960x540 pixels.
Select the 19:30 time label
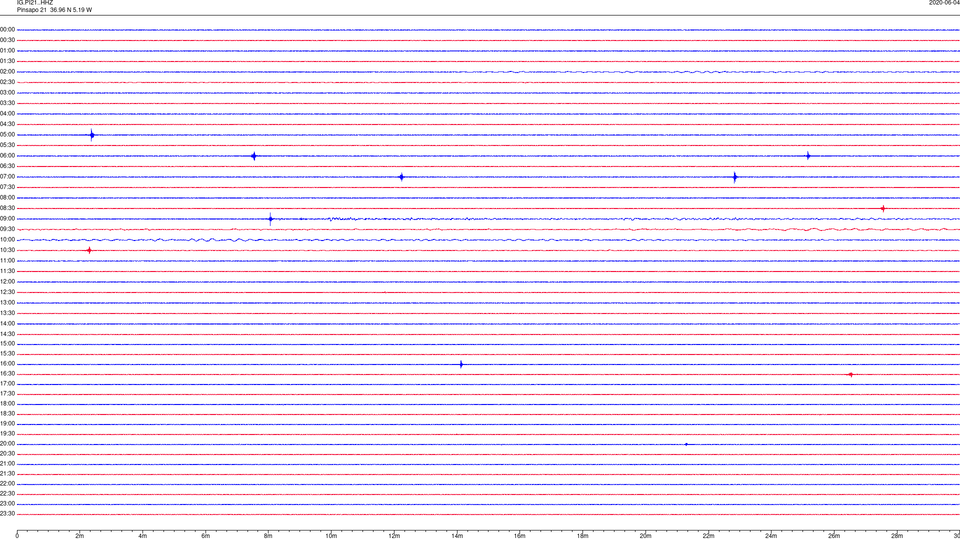[7, 433]
